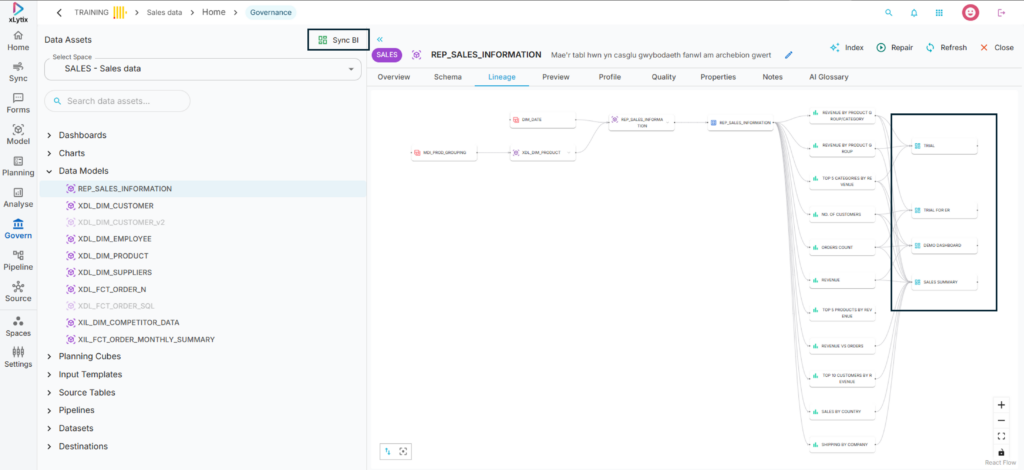Toggle lineage layout direction button

coord(388,452)
